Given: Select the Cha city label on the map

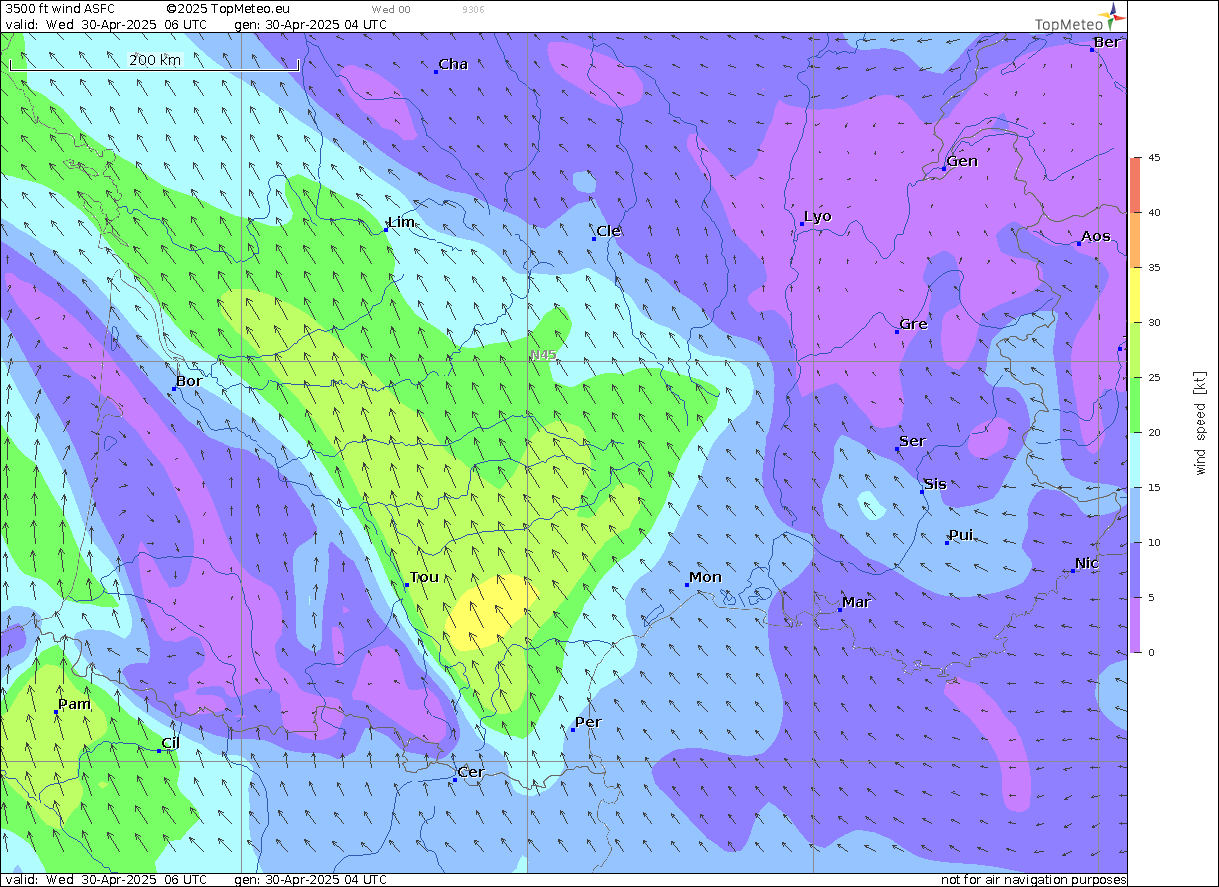Looking at the screenshot, I should [x=453, y=64].
